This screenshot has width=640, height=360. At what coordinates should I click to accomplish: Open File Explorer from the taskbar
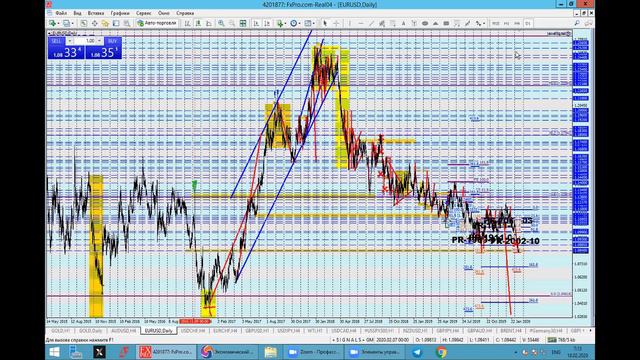tap(270, 352)
